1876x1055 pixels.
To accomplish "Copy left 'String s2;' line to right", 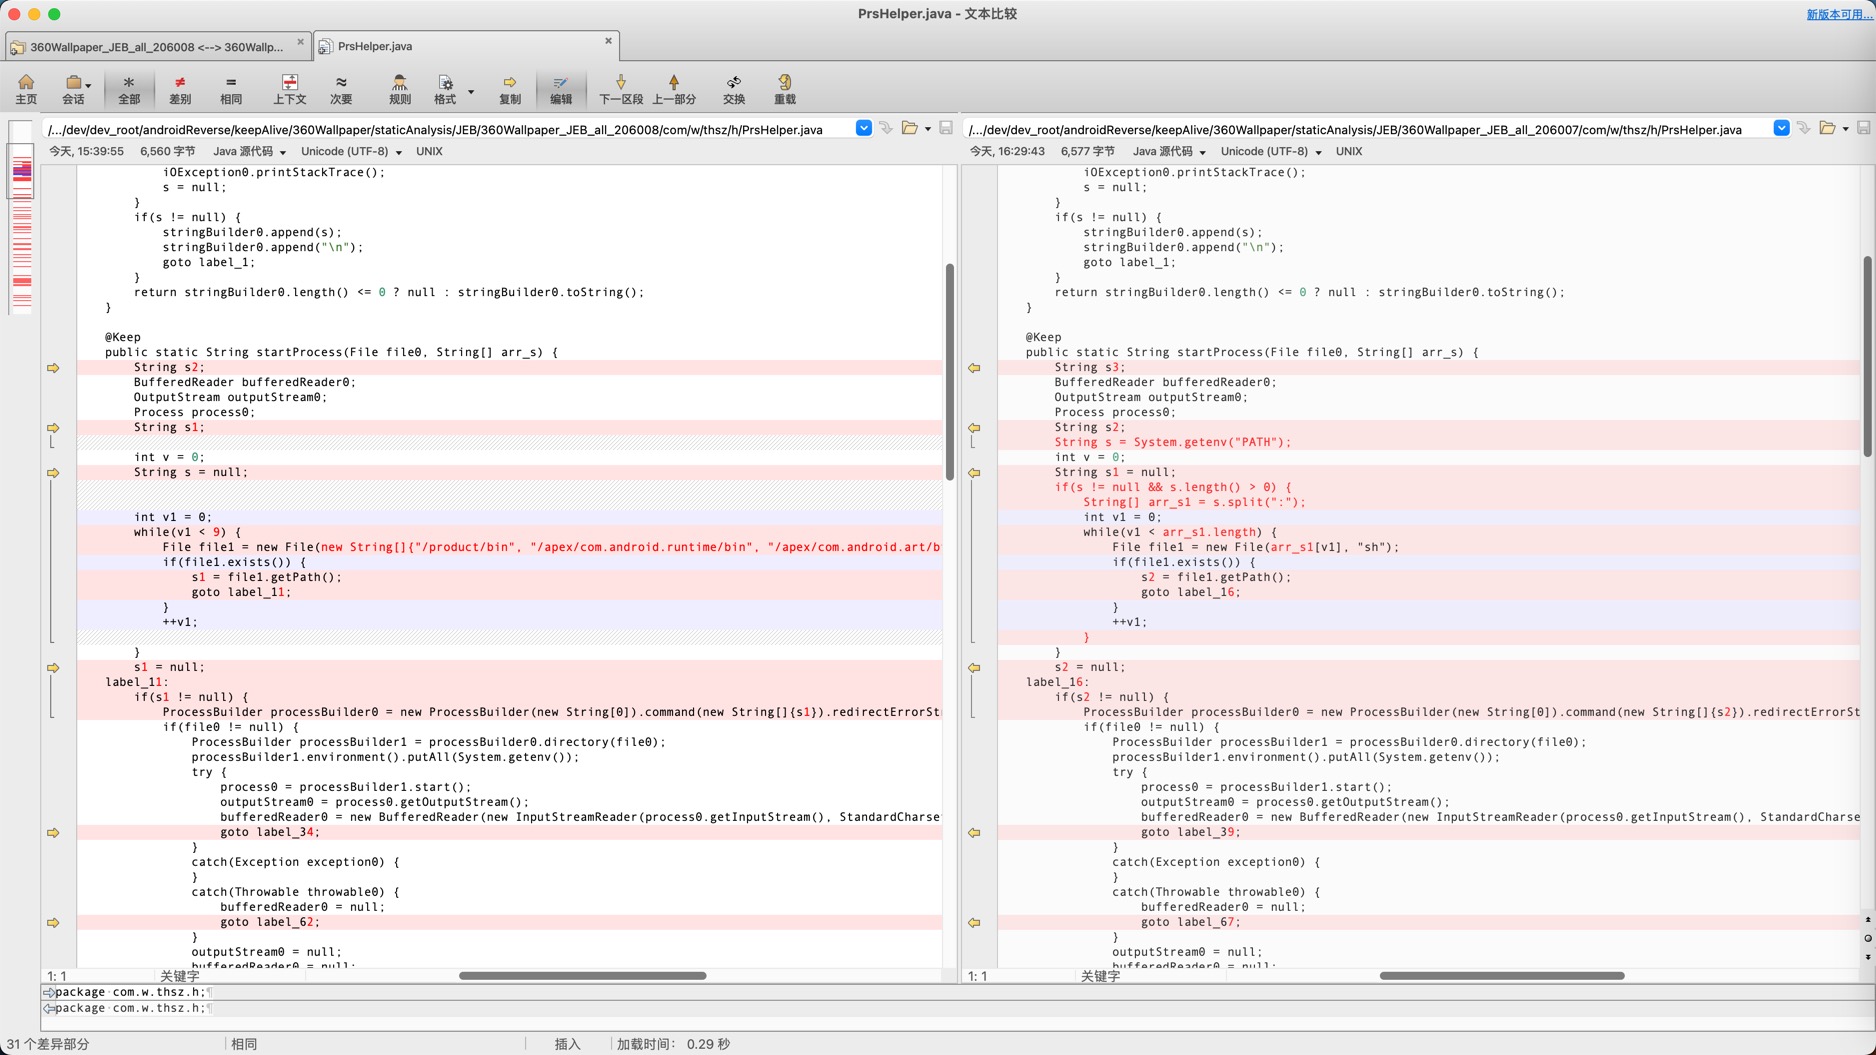I will (x=53, y=368).
